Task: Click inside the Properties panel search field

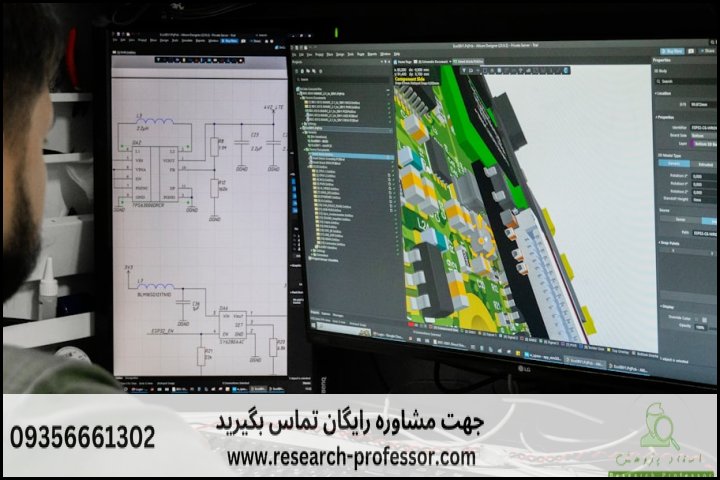Action: click(x=687, y=81)
